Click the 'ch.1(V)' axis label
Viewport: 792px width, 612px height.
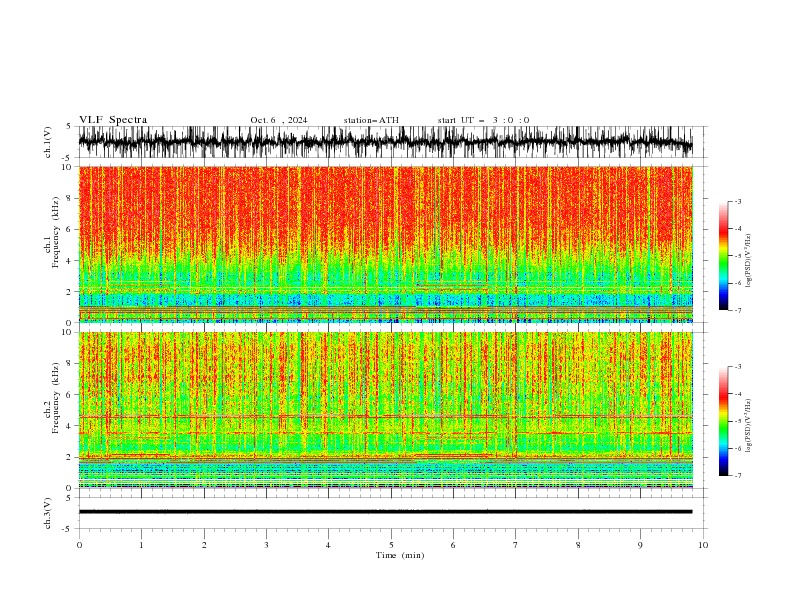[x=48, y=142]
